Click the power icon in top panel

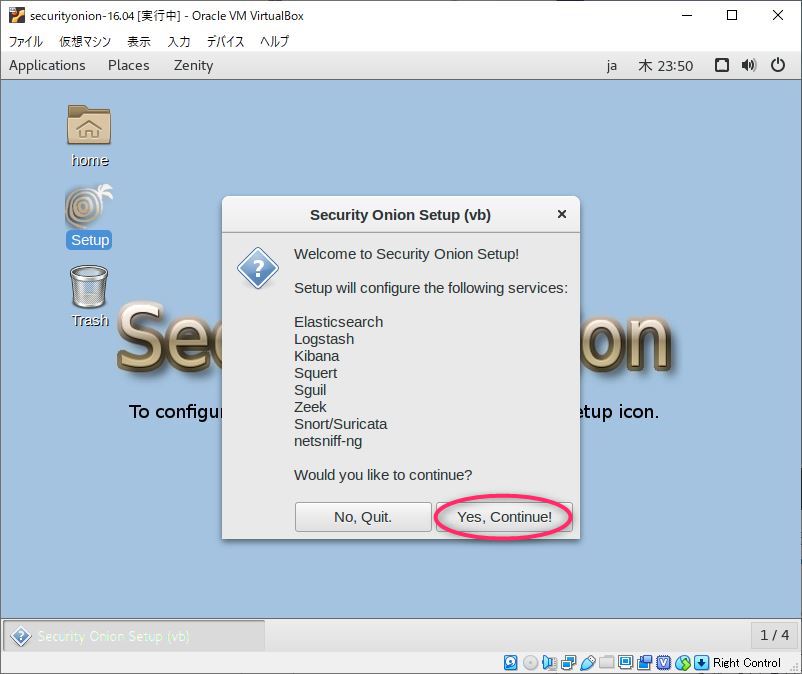778,65
